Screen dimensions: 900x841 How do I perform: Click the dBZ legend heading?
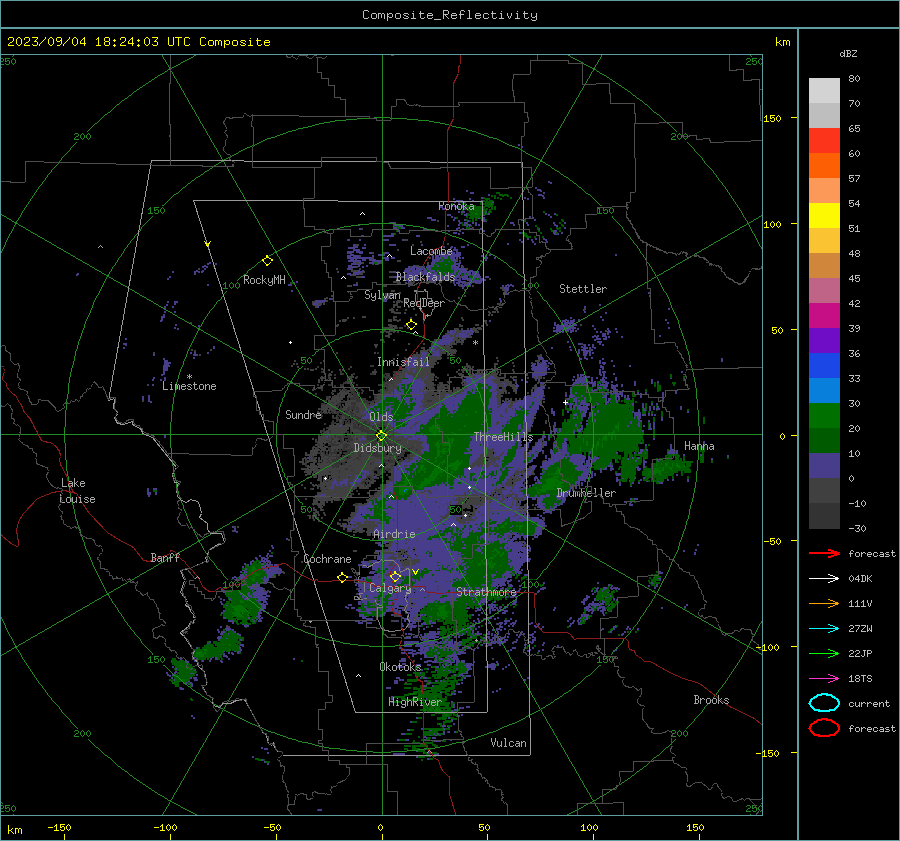pyautogui.click(x=848, y=53)
